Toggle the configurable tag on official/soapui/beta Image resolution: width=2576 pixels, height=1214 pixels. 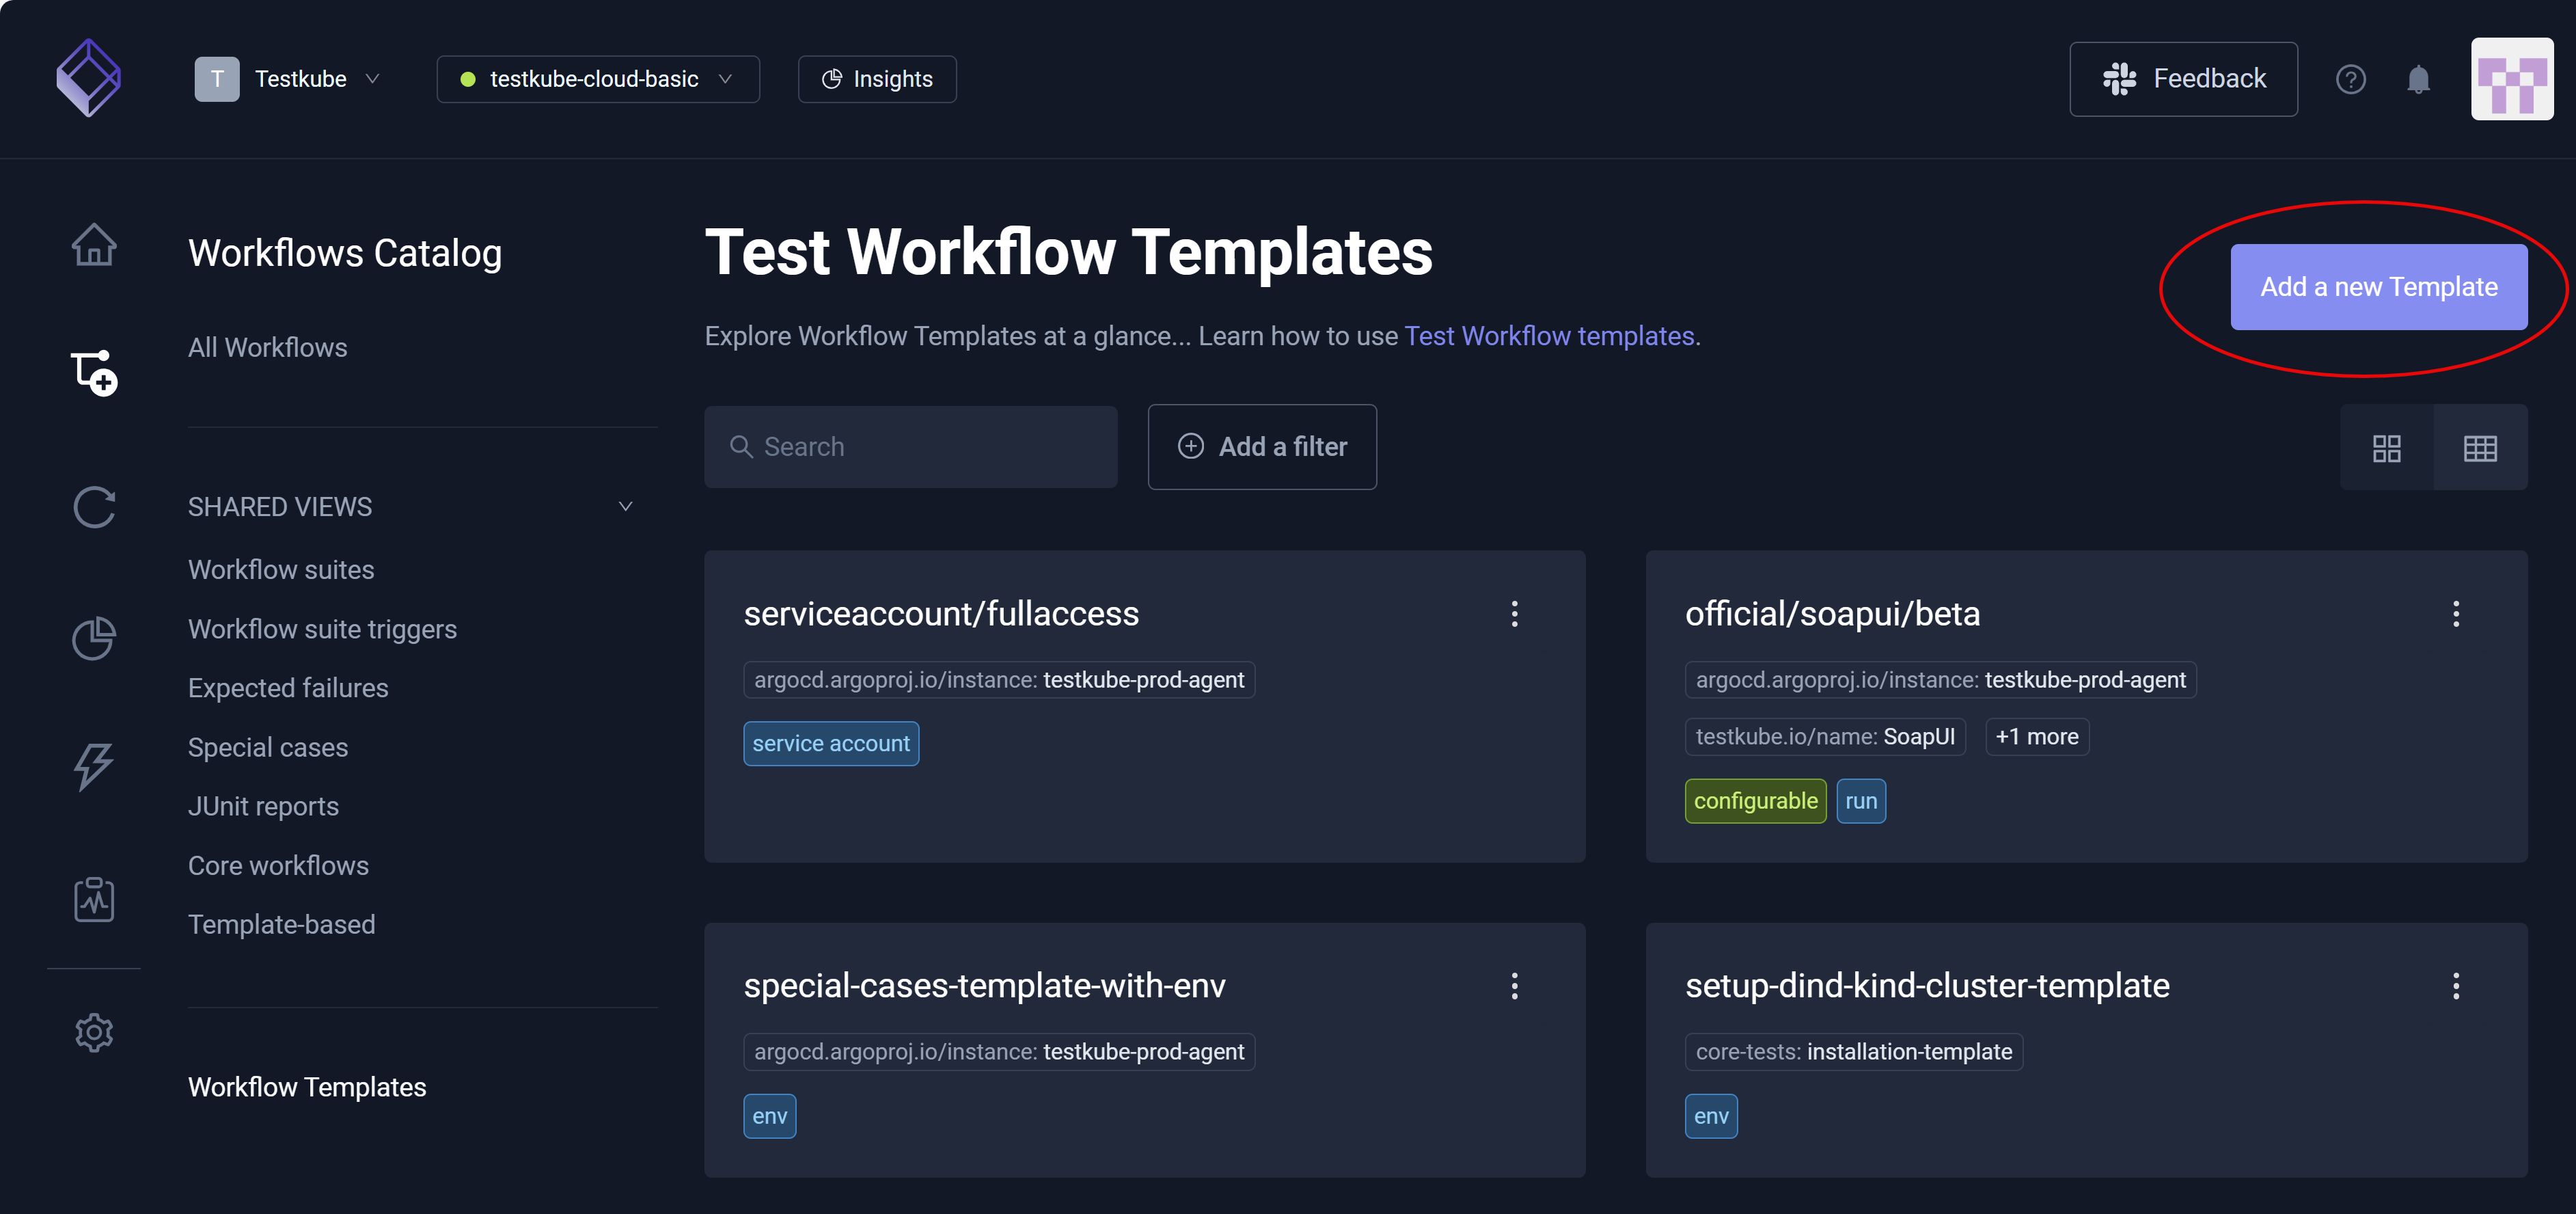[x=1755, y=800]
